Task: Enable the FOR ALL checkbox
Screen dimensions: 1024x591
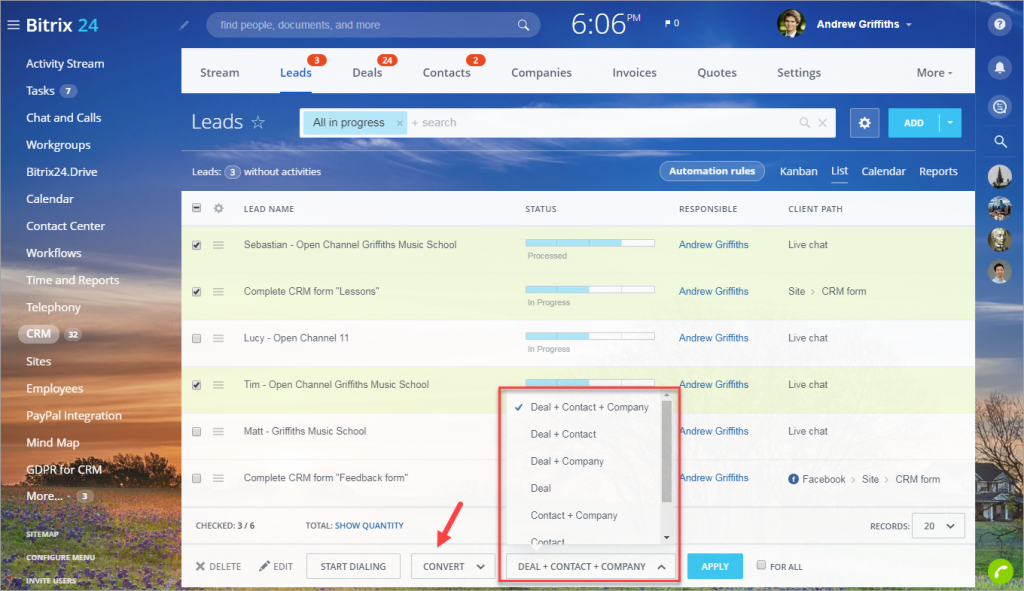Action: (x=761, y=565)
